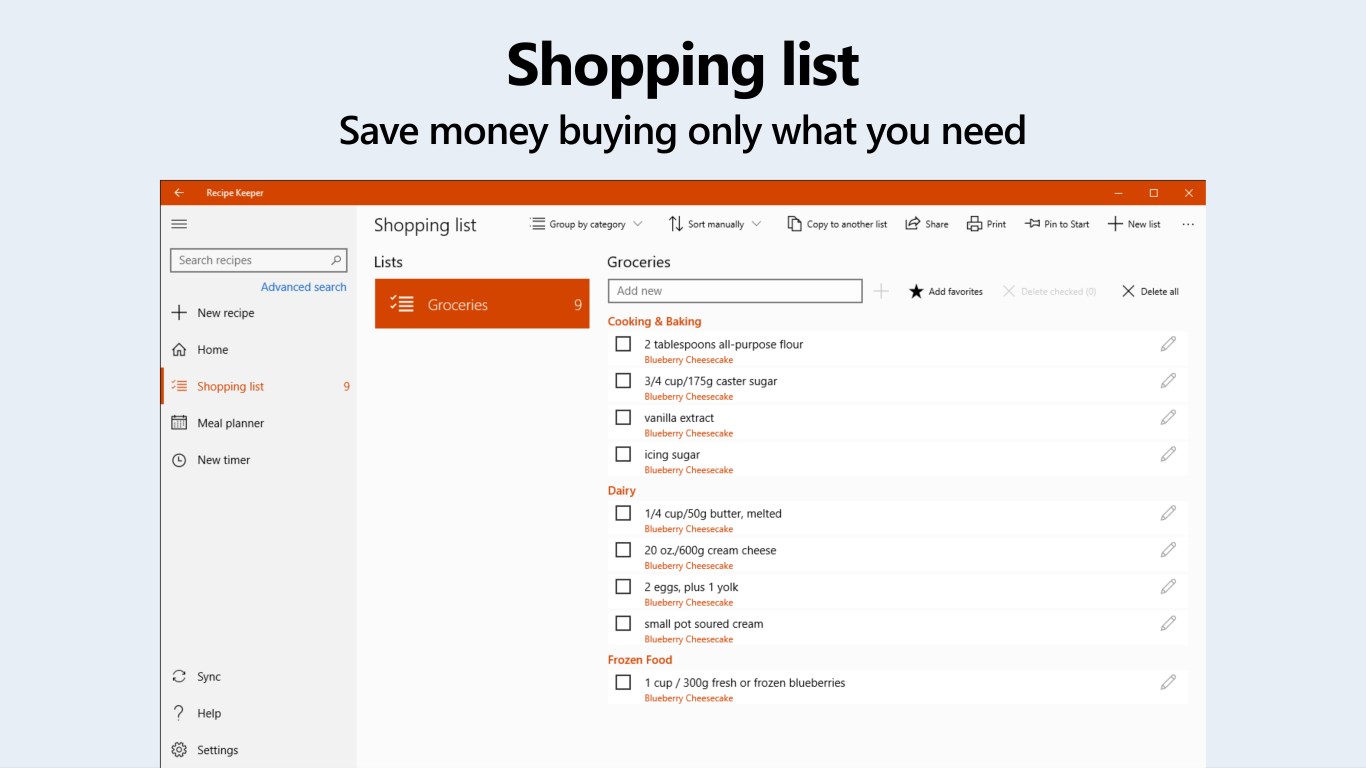
Task: Check off all-purpose flour item
Action: 623,344
